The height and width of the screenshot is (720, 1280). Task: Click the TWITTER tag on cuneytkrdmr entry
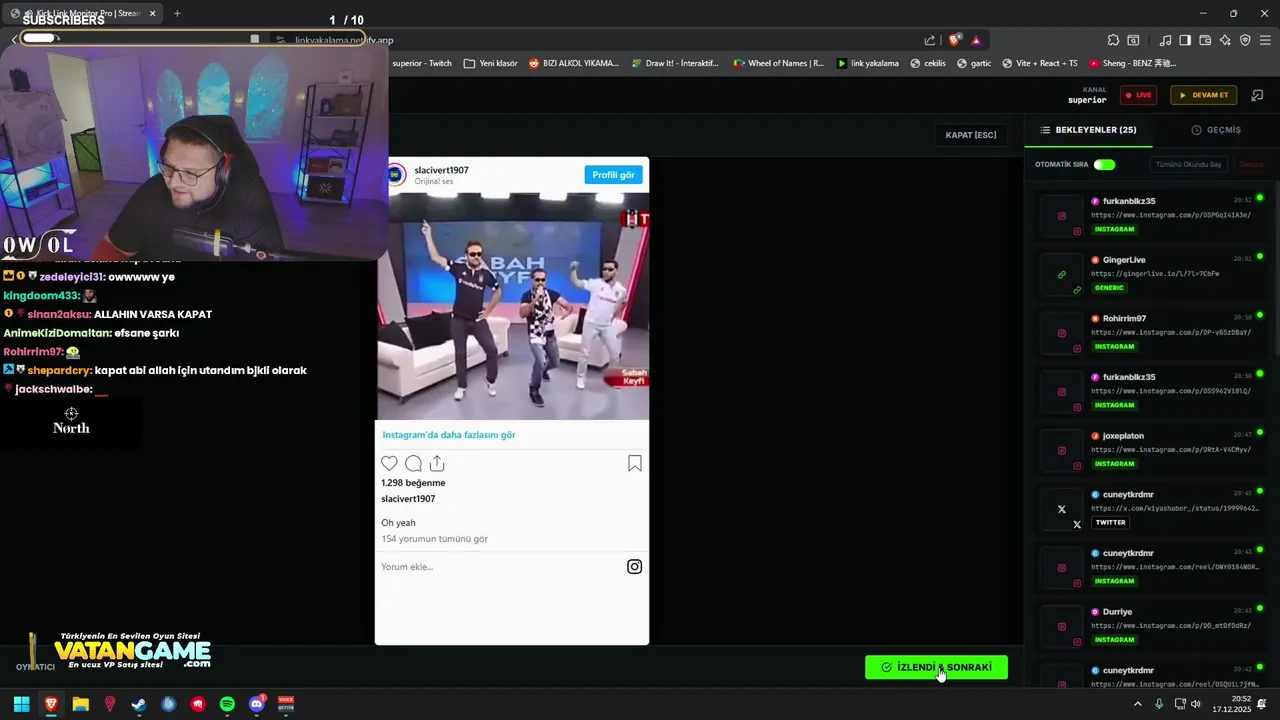point(1110,522)
